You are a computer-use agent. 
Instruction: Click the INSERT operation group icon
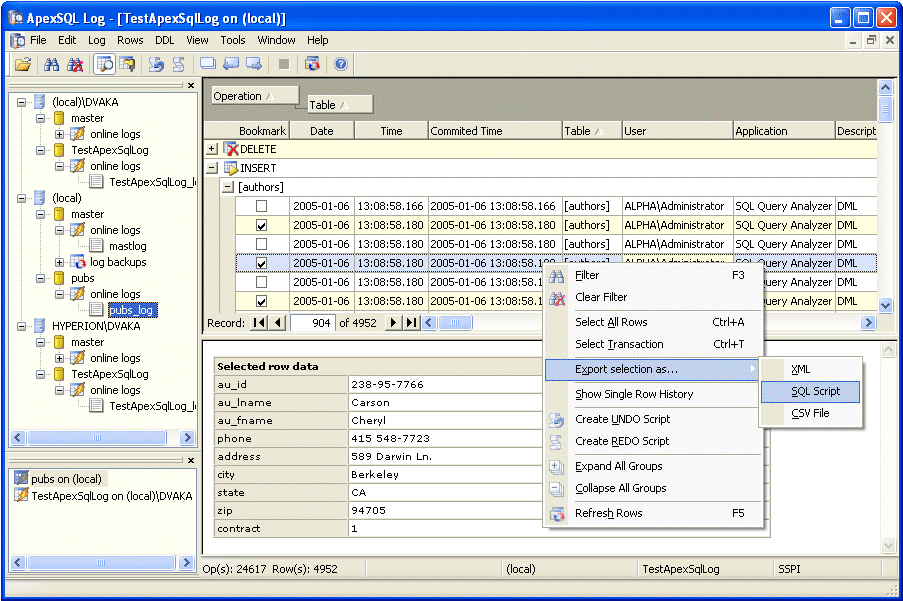(231, 168)
